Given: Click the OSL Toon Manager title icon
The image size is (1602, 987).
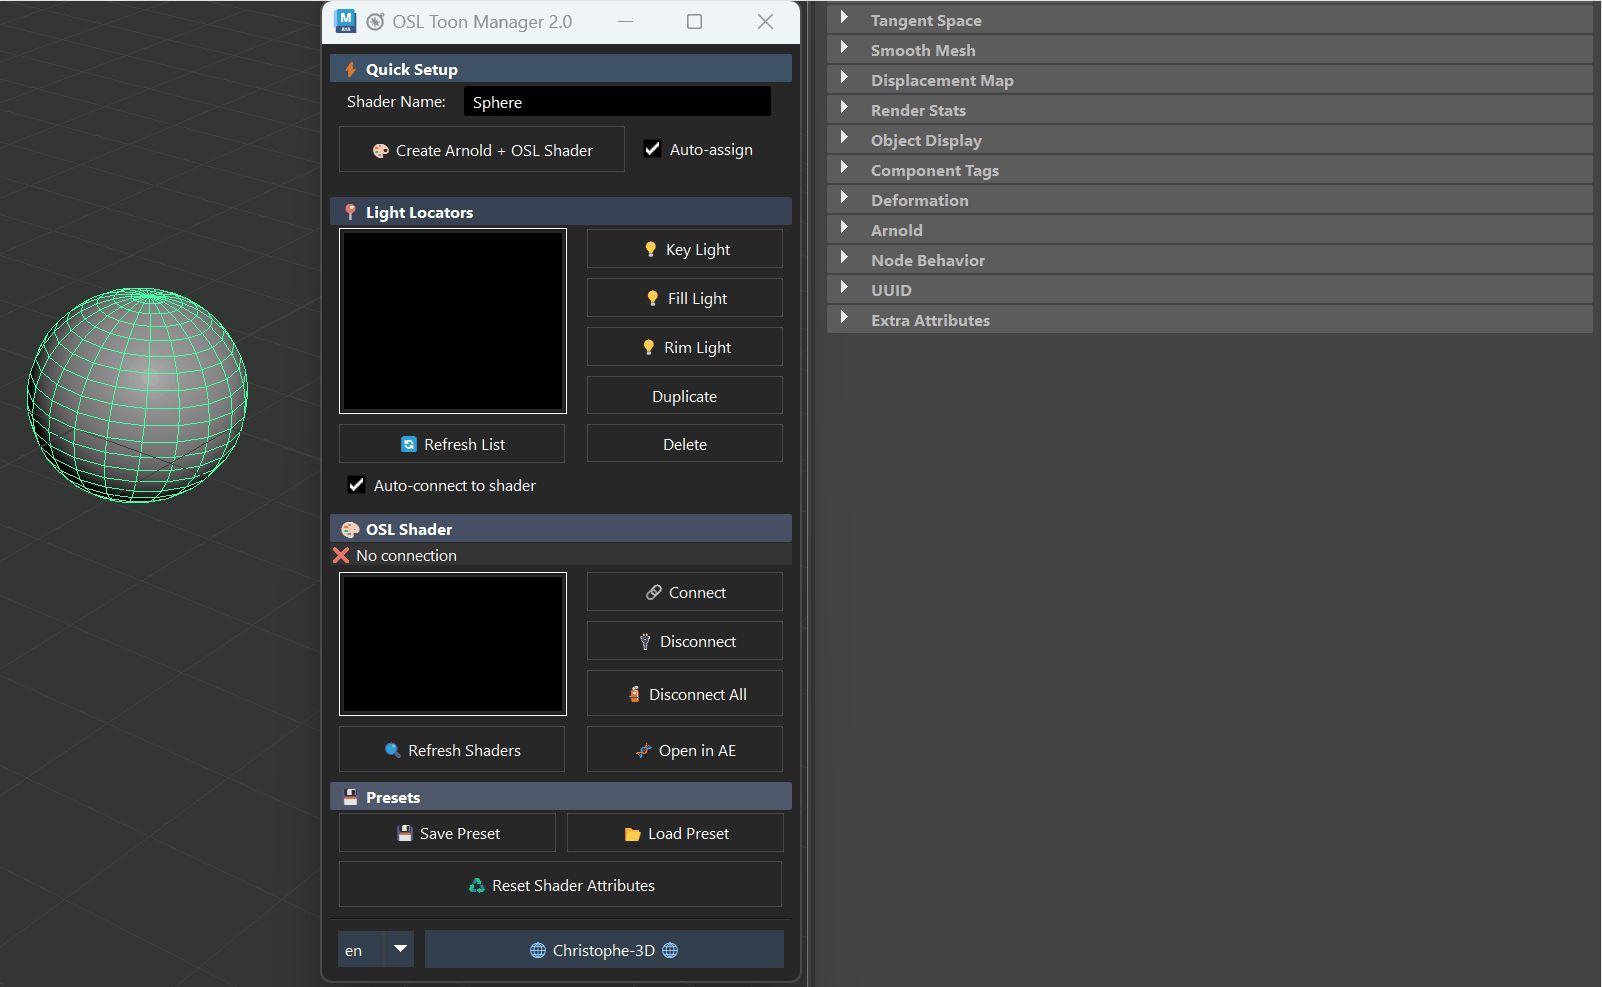Looking at the screenshot, I should [375, 21].
